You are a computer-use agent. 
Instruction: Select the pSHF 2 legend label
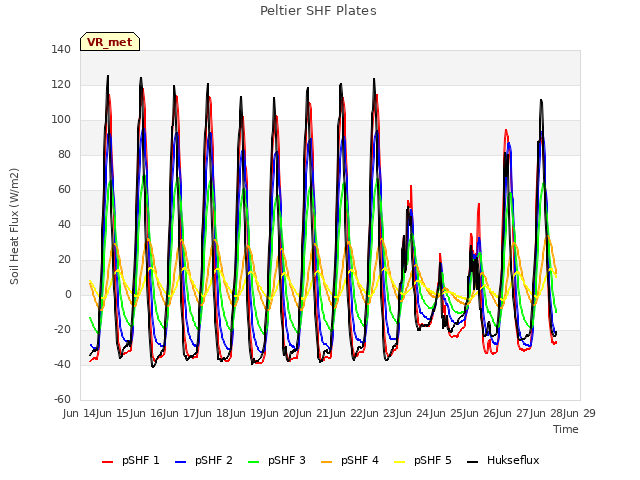click(x=214, y=460)
